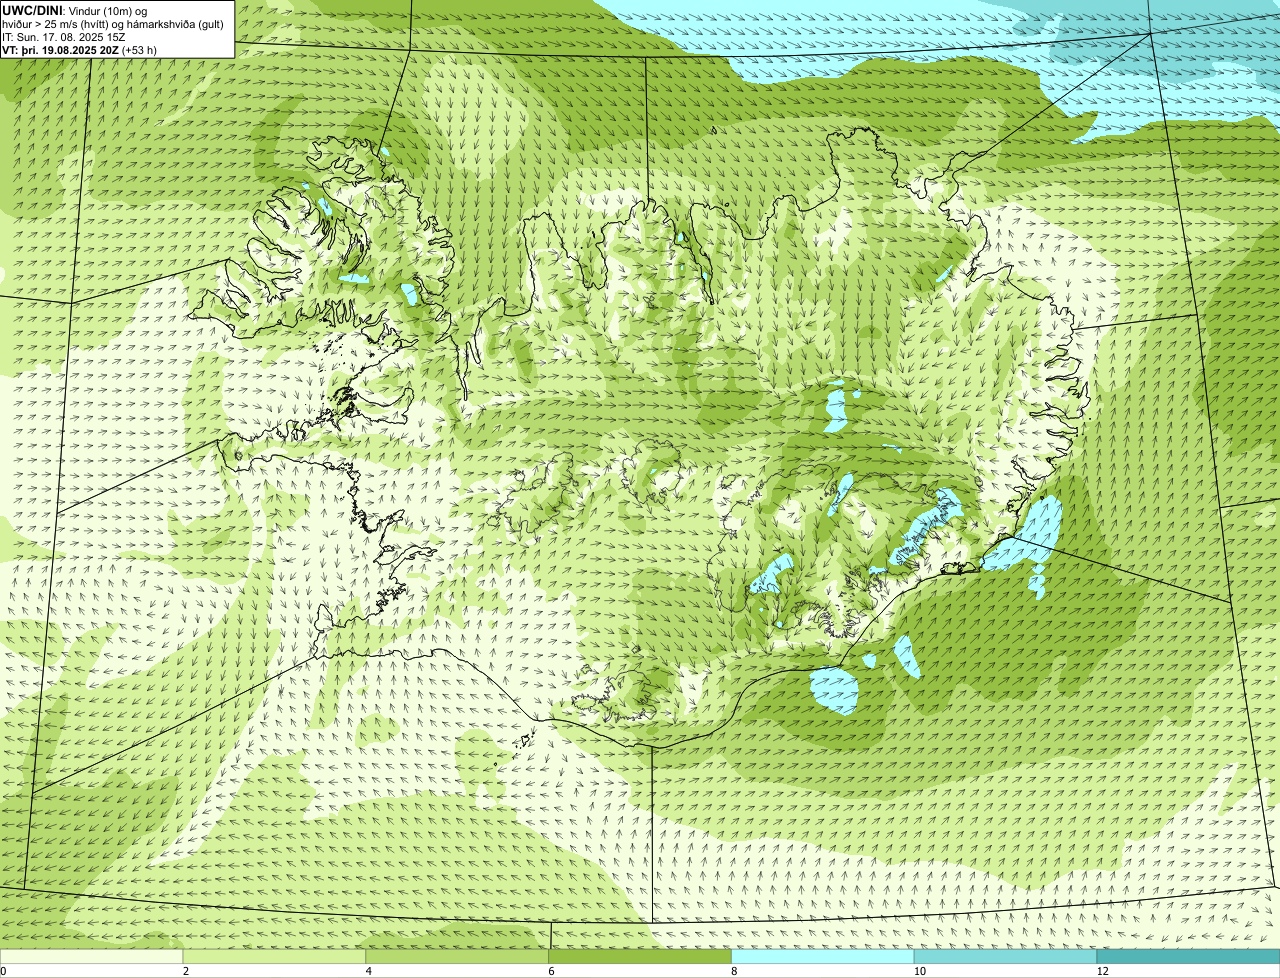Screen dimensions: 1280x978
Task: Click the legend tick label "8"
Action: point(734,971)
